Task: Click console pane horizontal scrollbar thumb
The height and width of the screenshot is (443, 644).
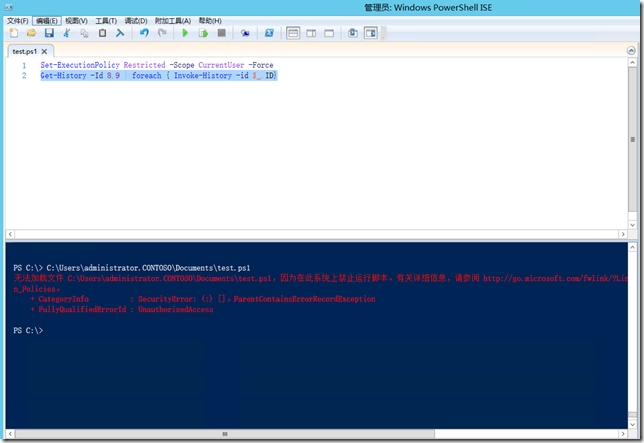Action: coord(225,434)
